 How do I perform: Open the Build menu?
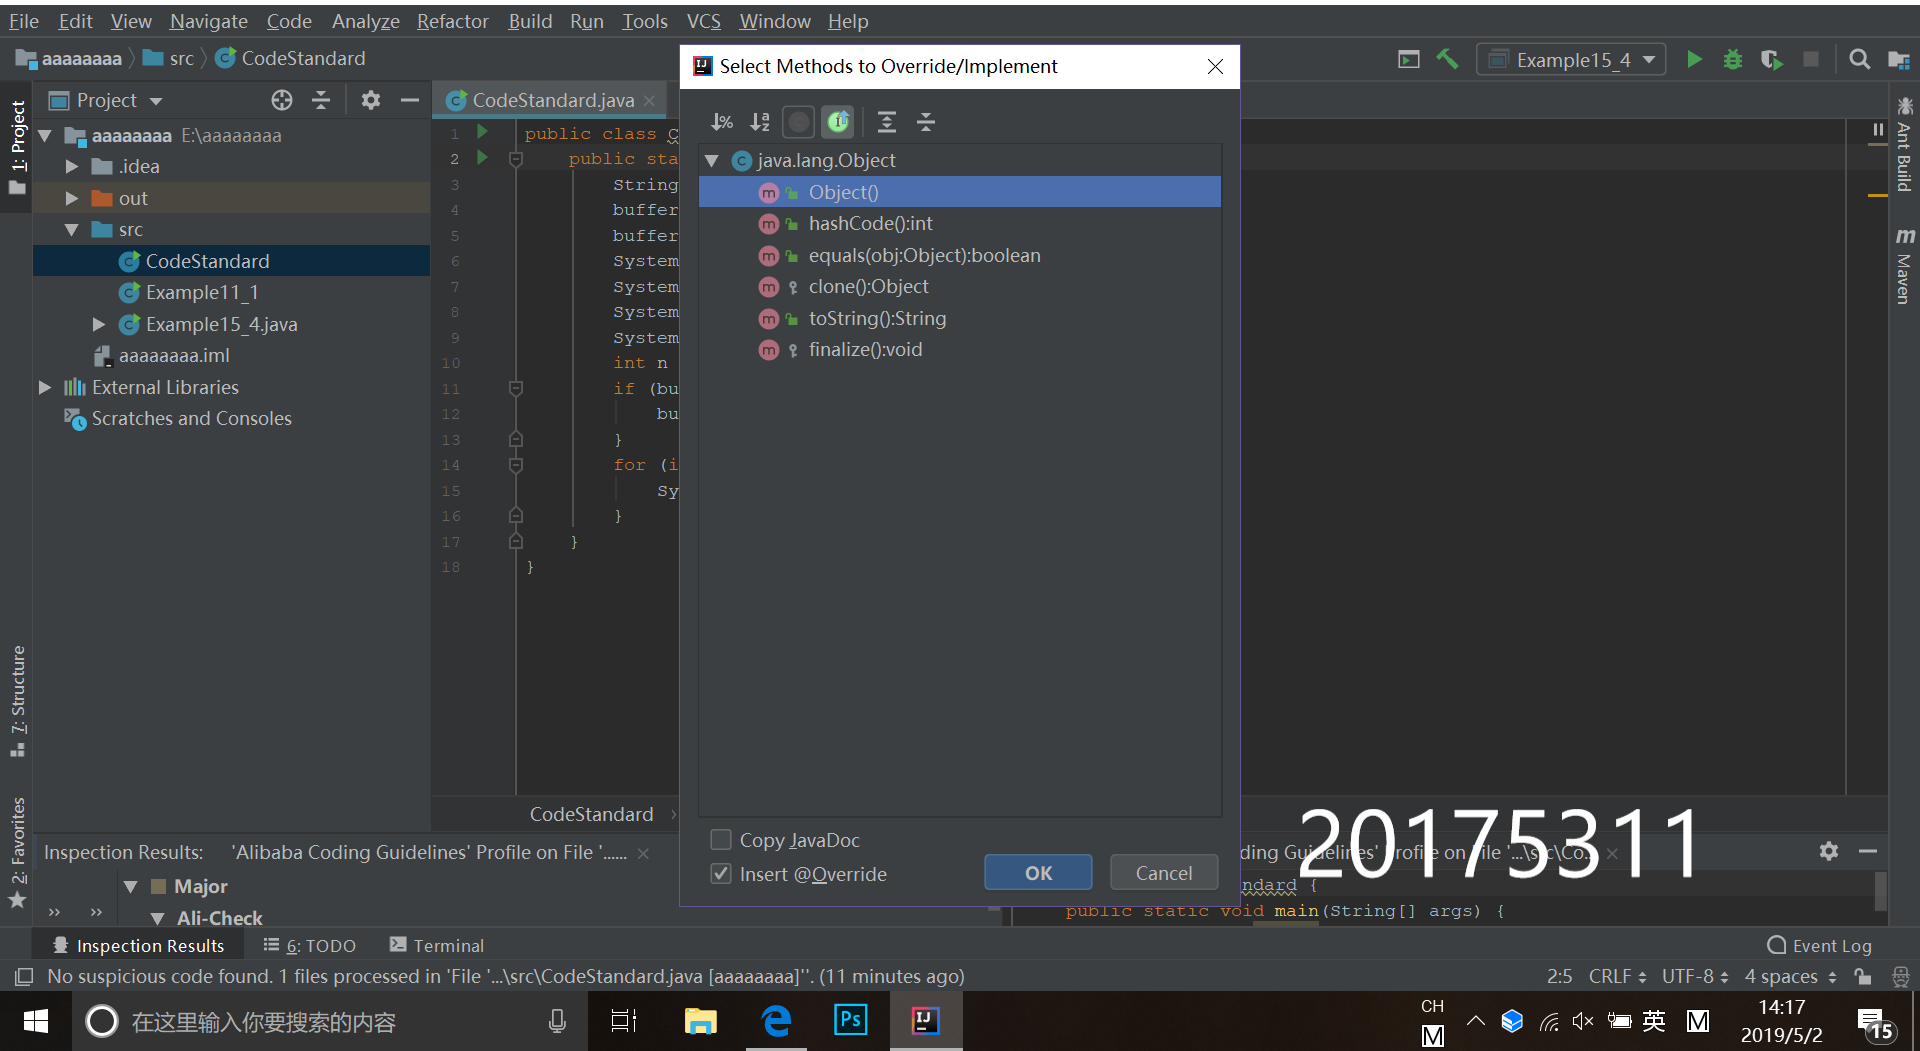pos(529,21)
